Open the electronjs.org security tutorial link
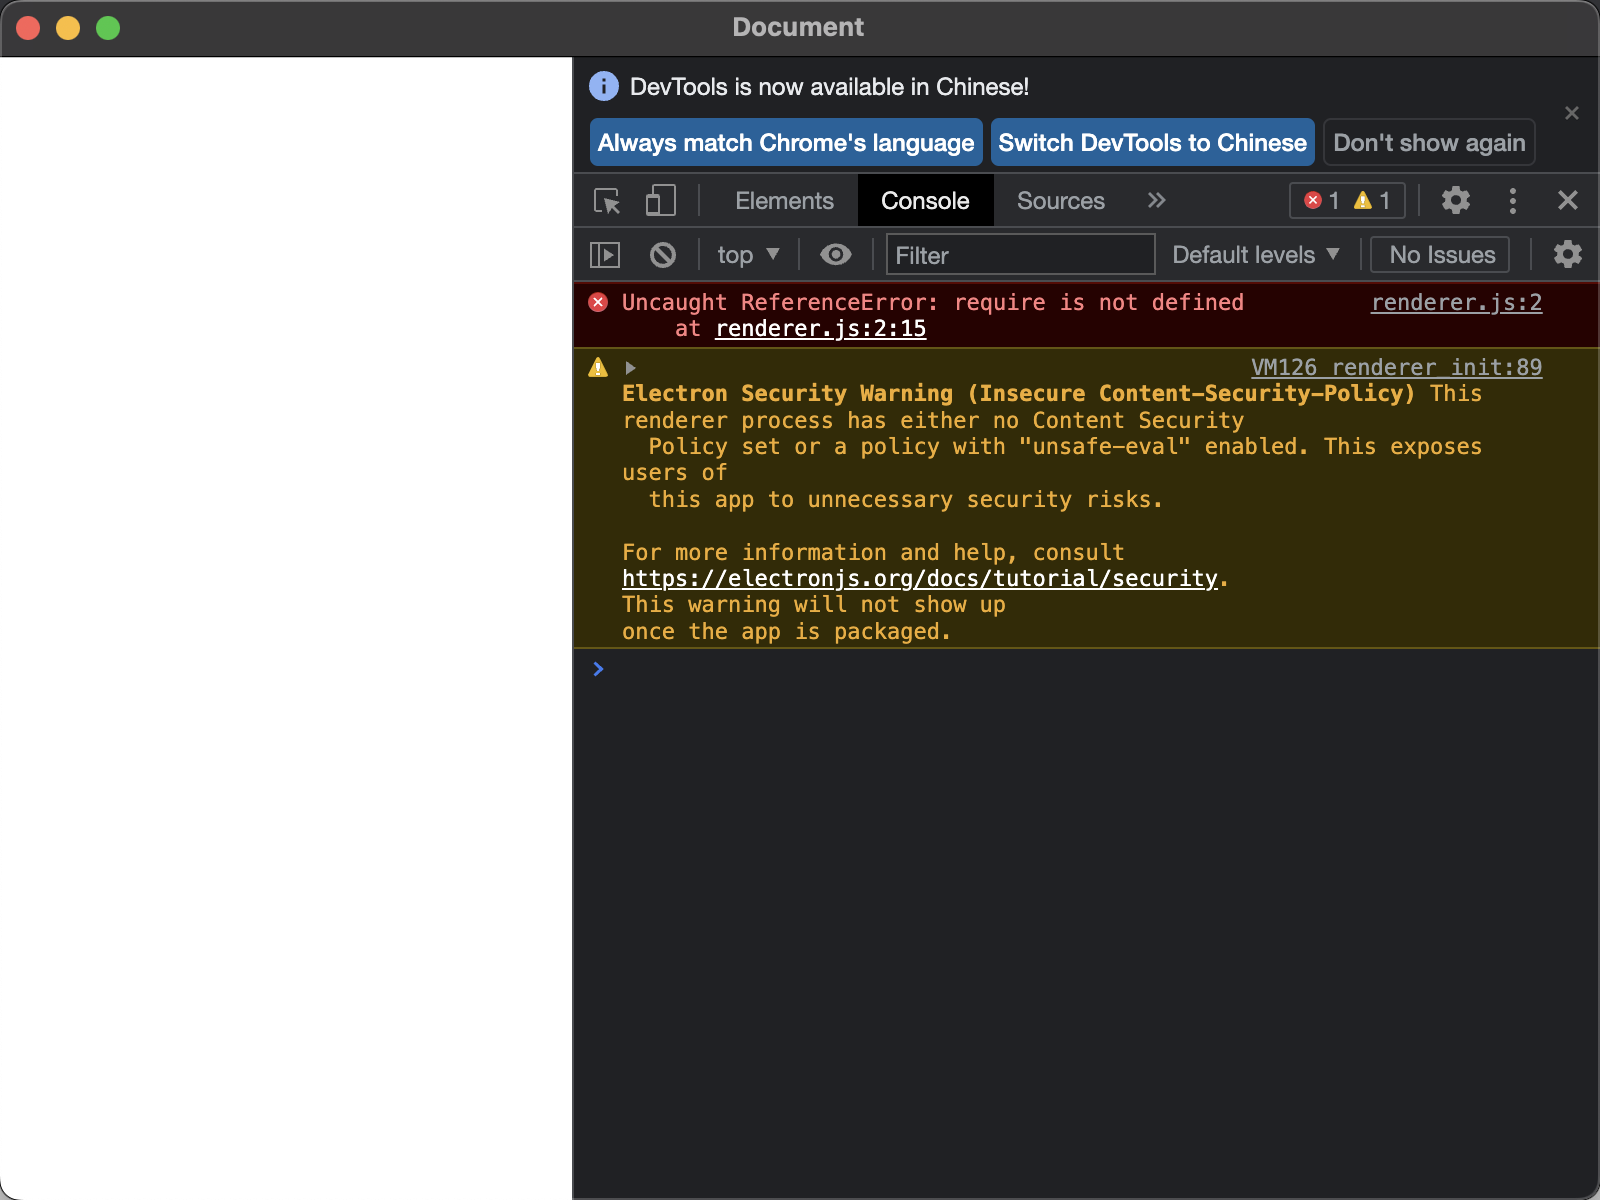 click(919, 579)
